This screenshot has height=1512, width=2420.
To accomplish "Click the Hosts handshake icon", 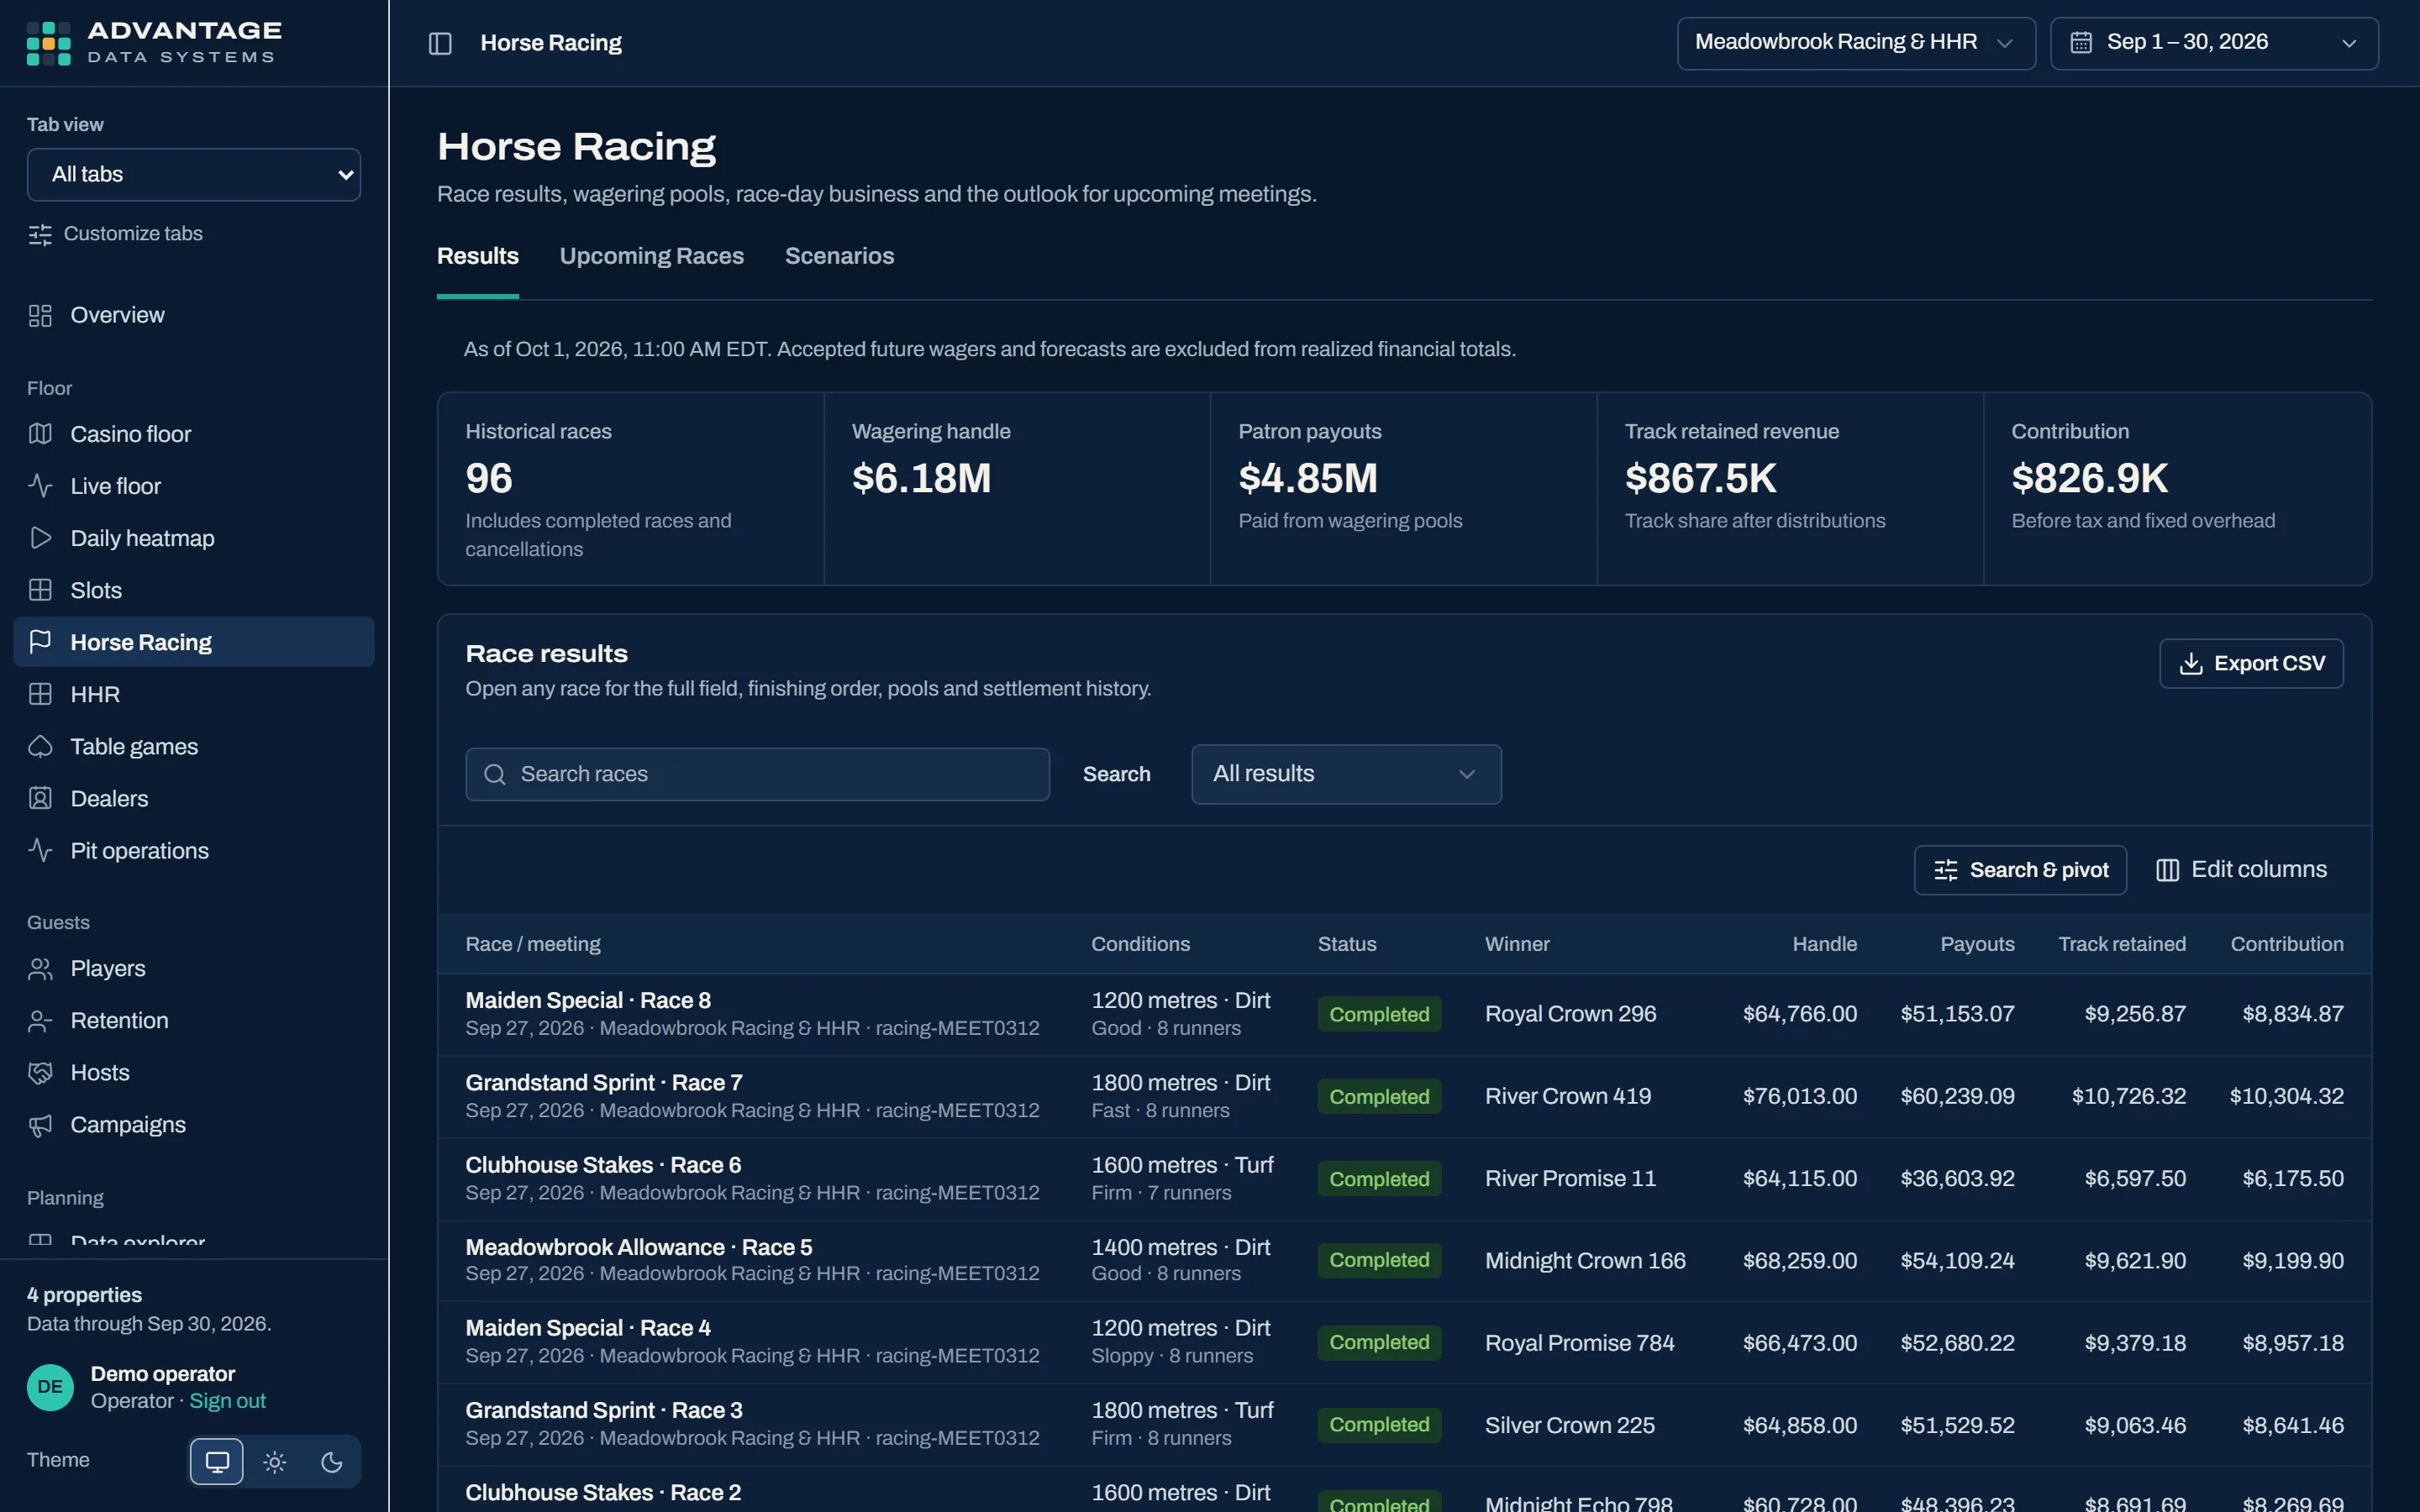I will click(x=40, y=1072).
